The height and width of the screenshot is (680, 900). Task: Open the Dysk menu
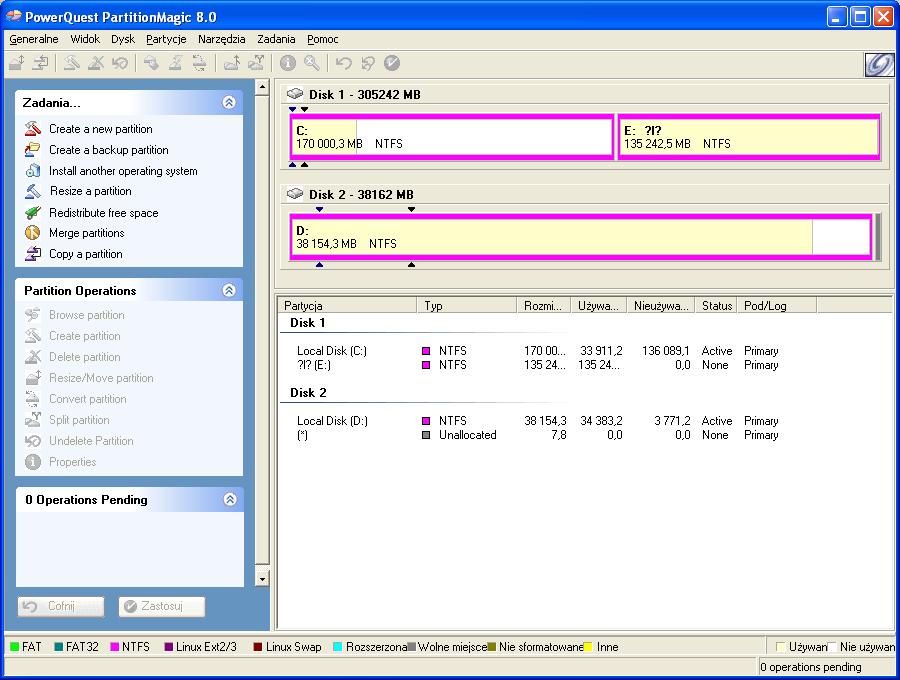pos(123,39)
